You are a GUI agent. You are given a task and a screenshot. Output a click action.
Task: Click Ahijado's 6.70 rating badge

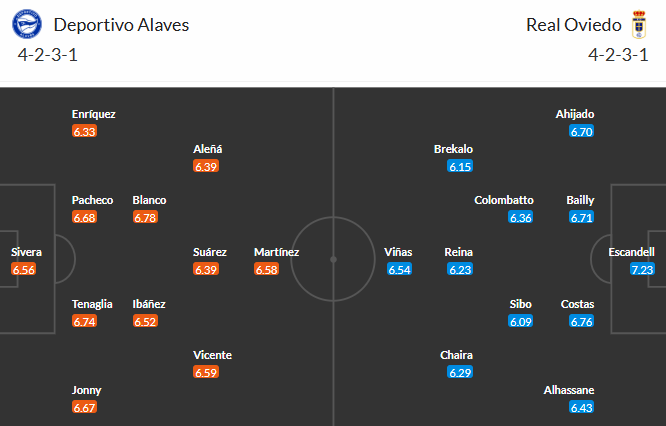coord(581,132)
